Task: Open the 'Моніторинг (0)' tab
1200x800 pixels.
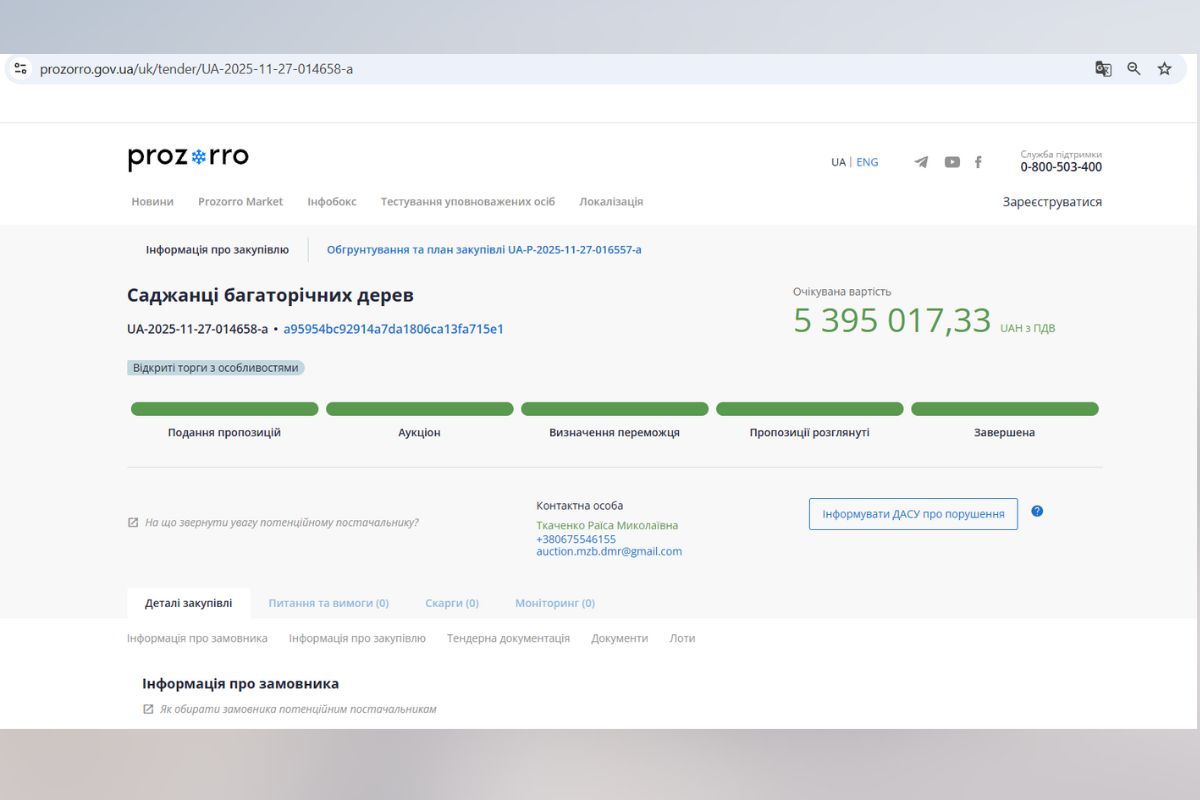Action: click(553, 603)
